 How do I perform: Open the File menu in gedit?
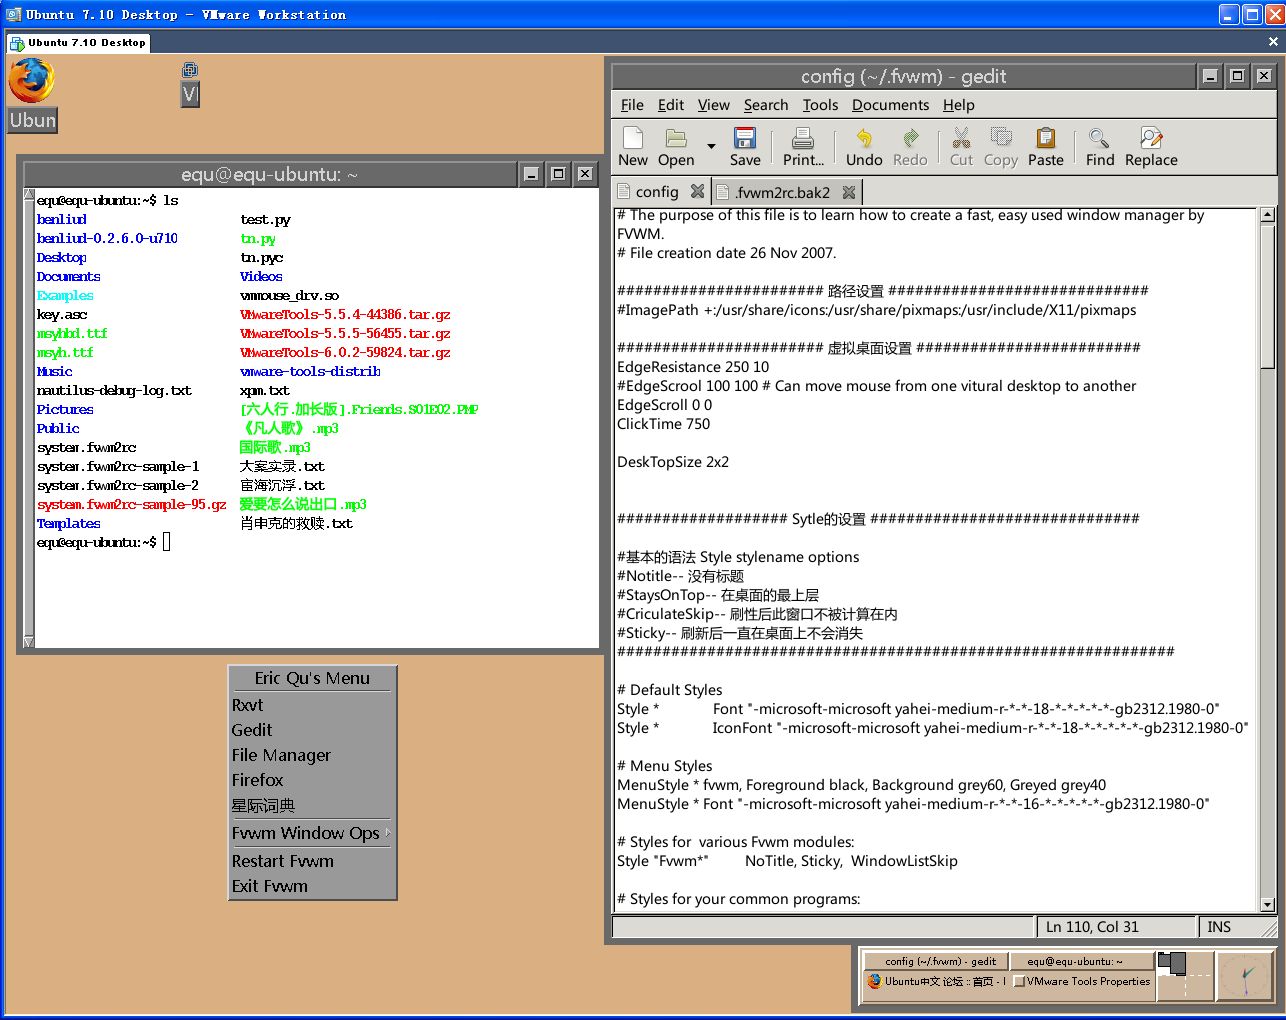(x=632, y=105)
